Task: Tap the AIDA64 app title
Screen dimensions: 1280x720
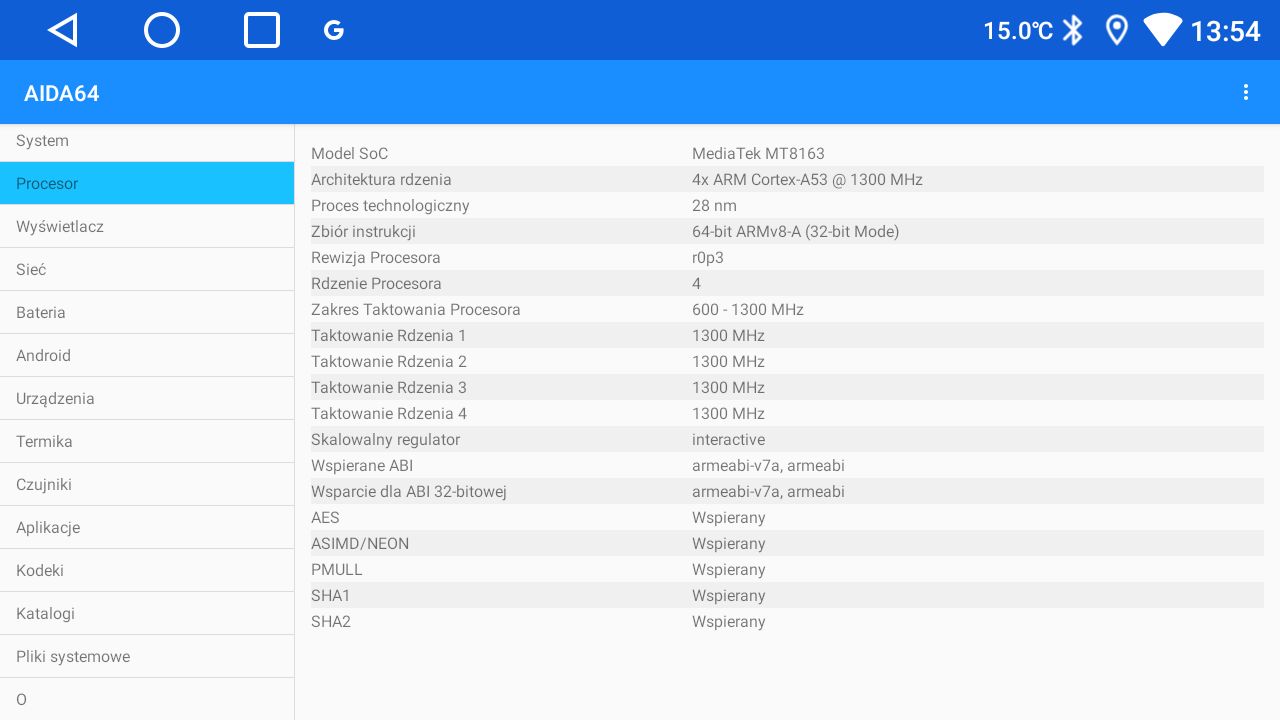Action: [x=62, y=93]
